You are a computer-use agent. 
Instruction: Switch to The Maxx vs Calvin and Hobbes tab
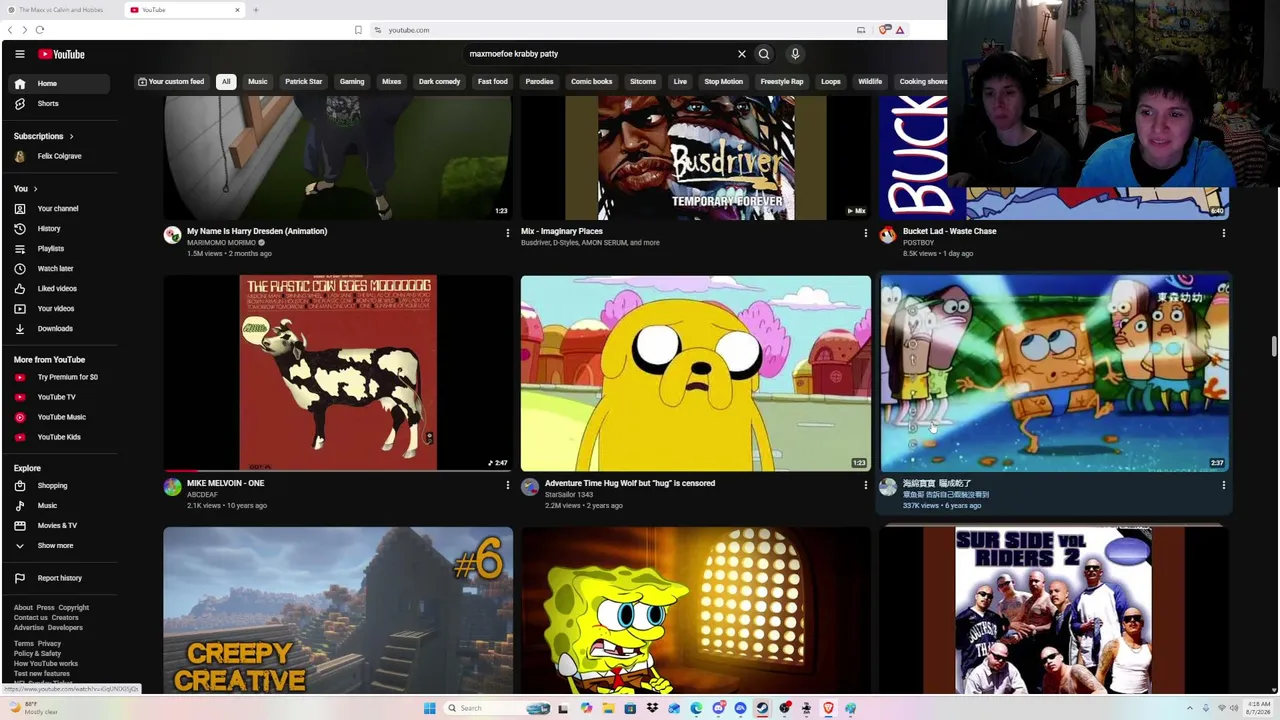click(x=62, y=10)
